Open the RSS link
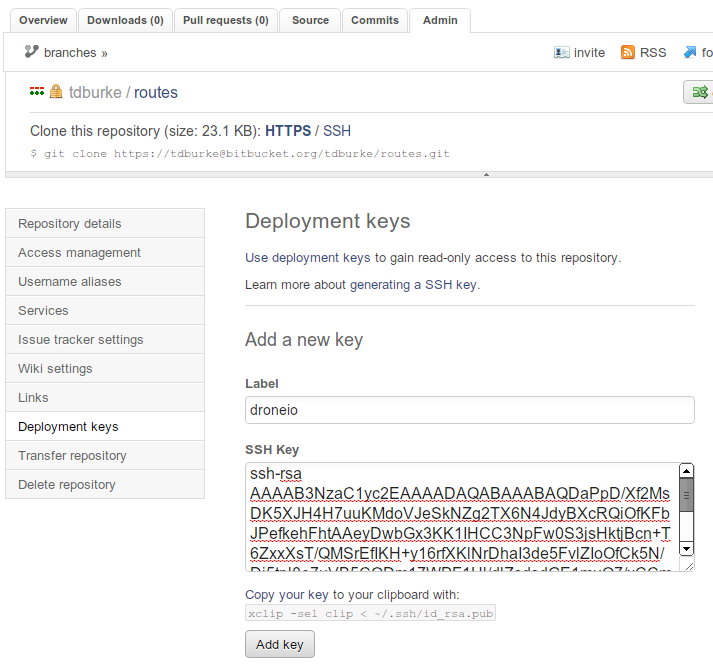713x665 pixels. coord(653,53)
